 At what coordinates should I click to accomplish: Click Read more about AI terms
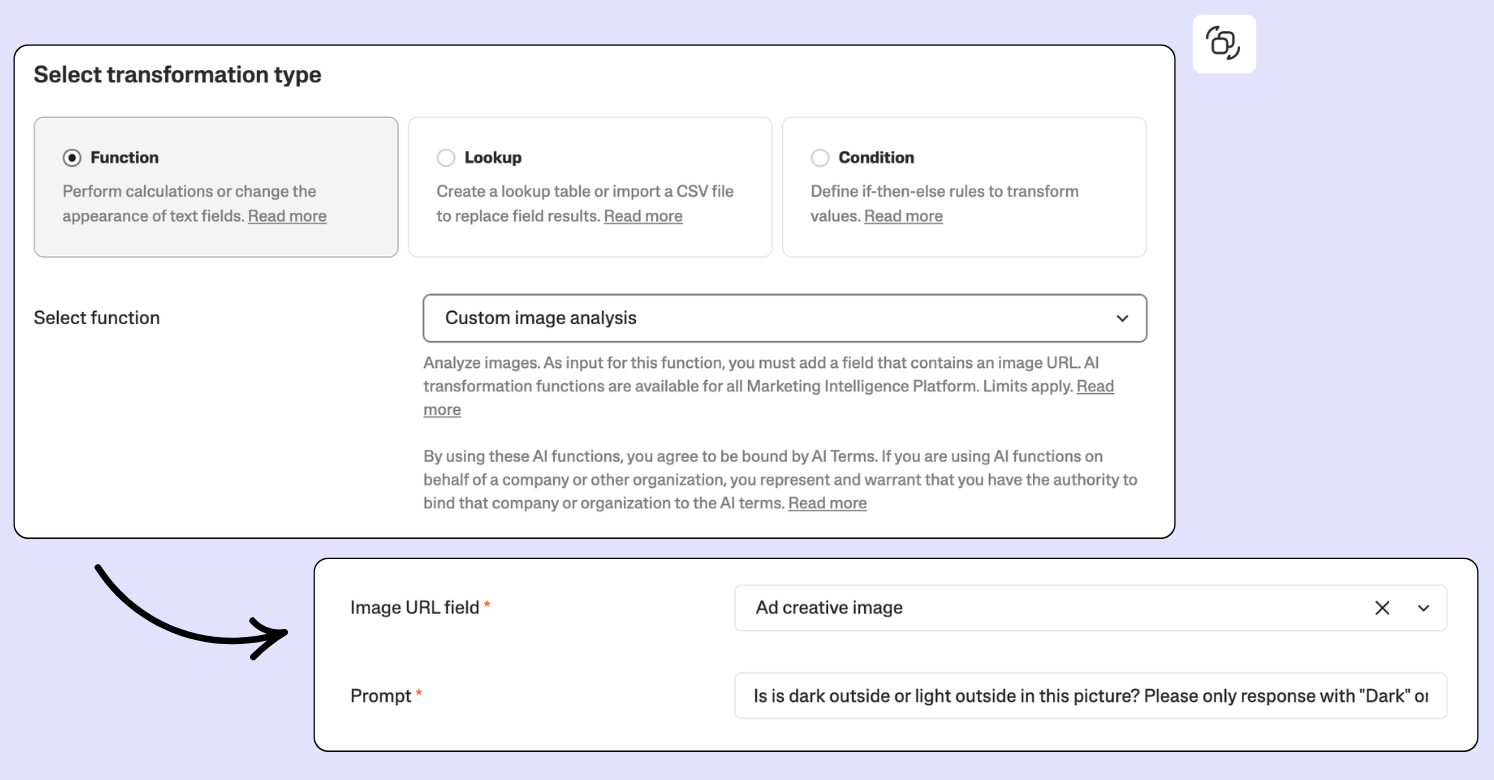pyautogui.click(x=827, y=503)
